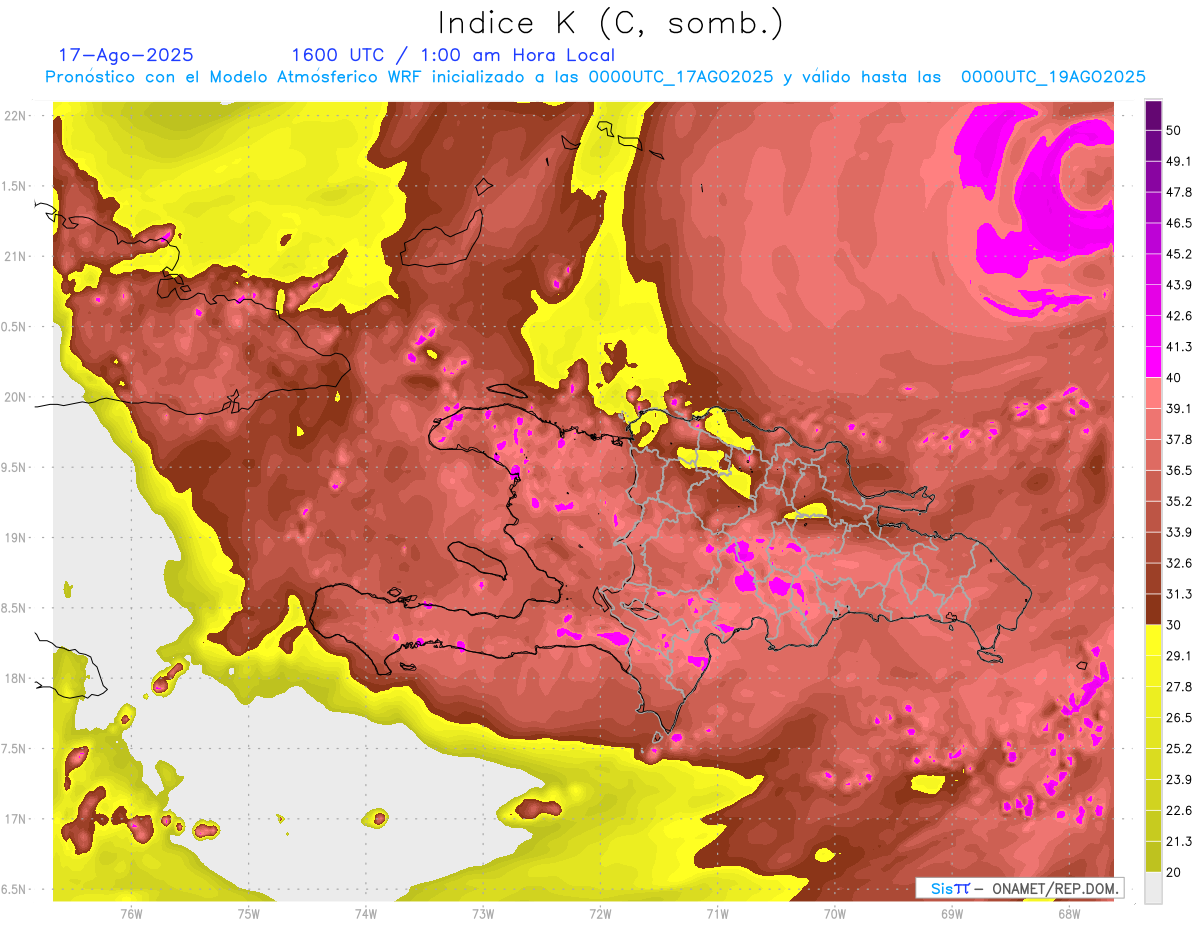Click the colorbar value "30"

click(1175, 625)
